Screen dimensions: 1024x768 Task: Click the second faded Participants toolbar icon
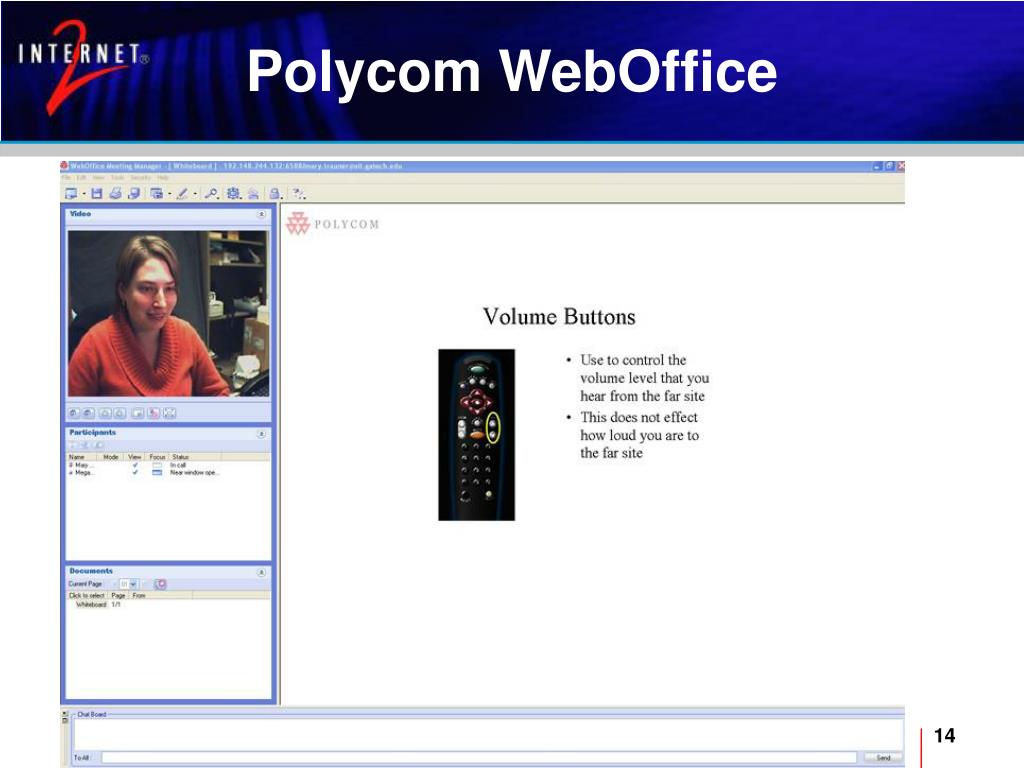tap(86, 445)
